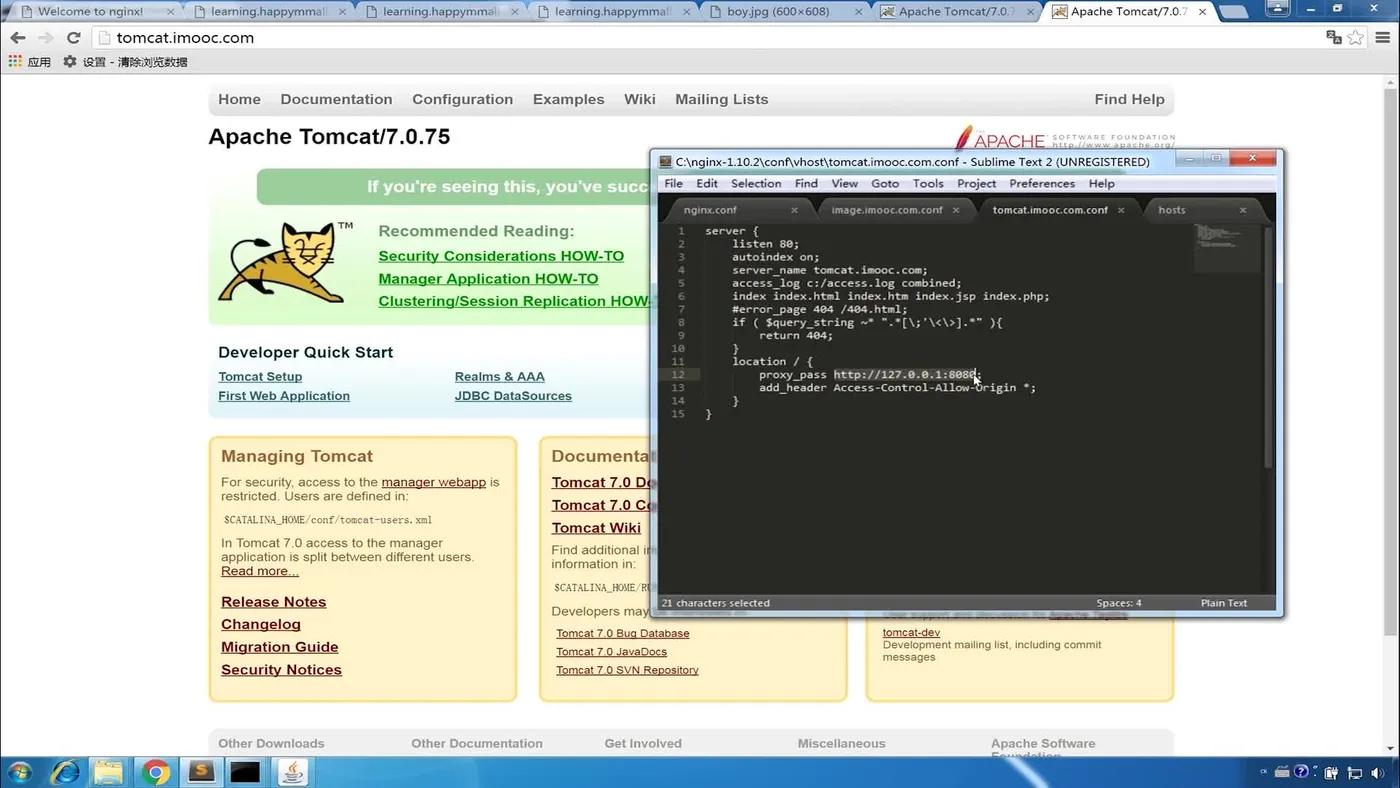Close the image.imooc.com.conf Sublime tab
The image size is (1400, 788).
pyautogui.click(x=956, y=210)
